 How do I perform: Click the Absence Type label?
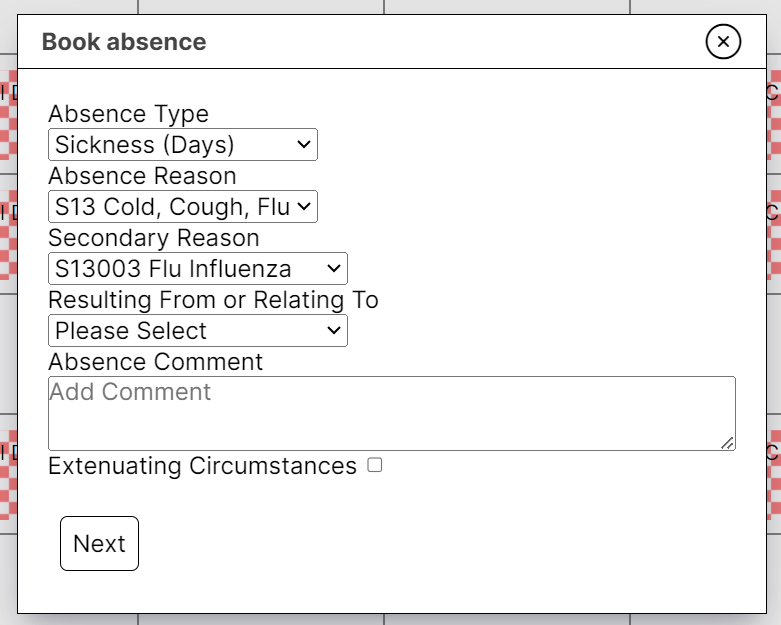click(x=129, y=114)
